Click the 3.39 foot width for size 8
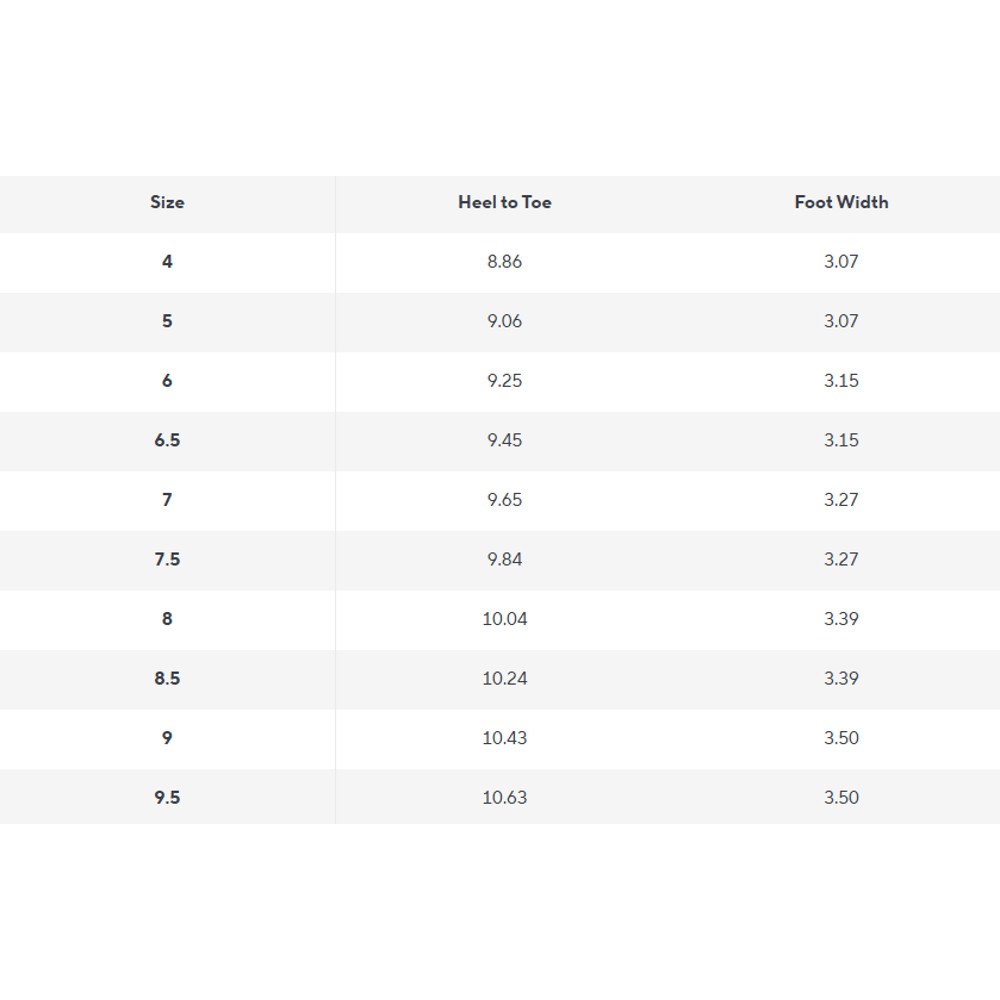The height and width of the screenshot is (1000, 1000). (841, 619)
